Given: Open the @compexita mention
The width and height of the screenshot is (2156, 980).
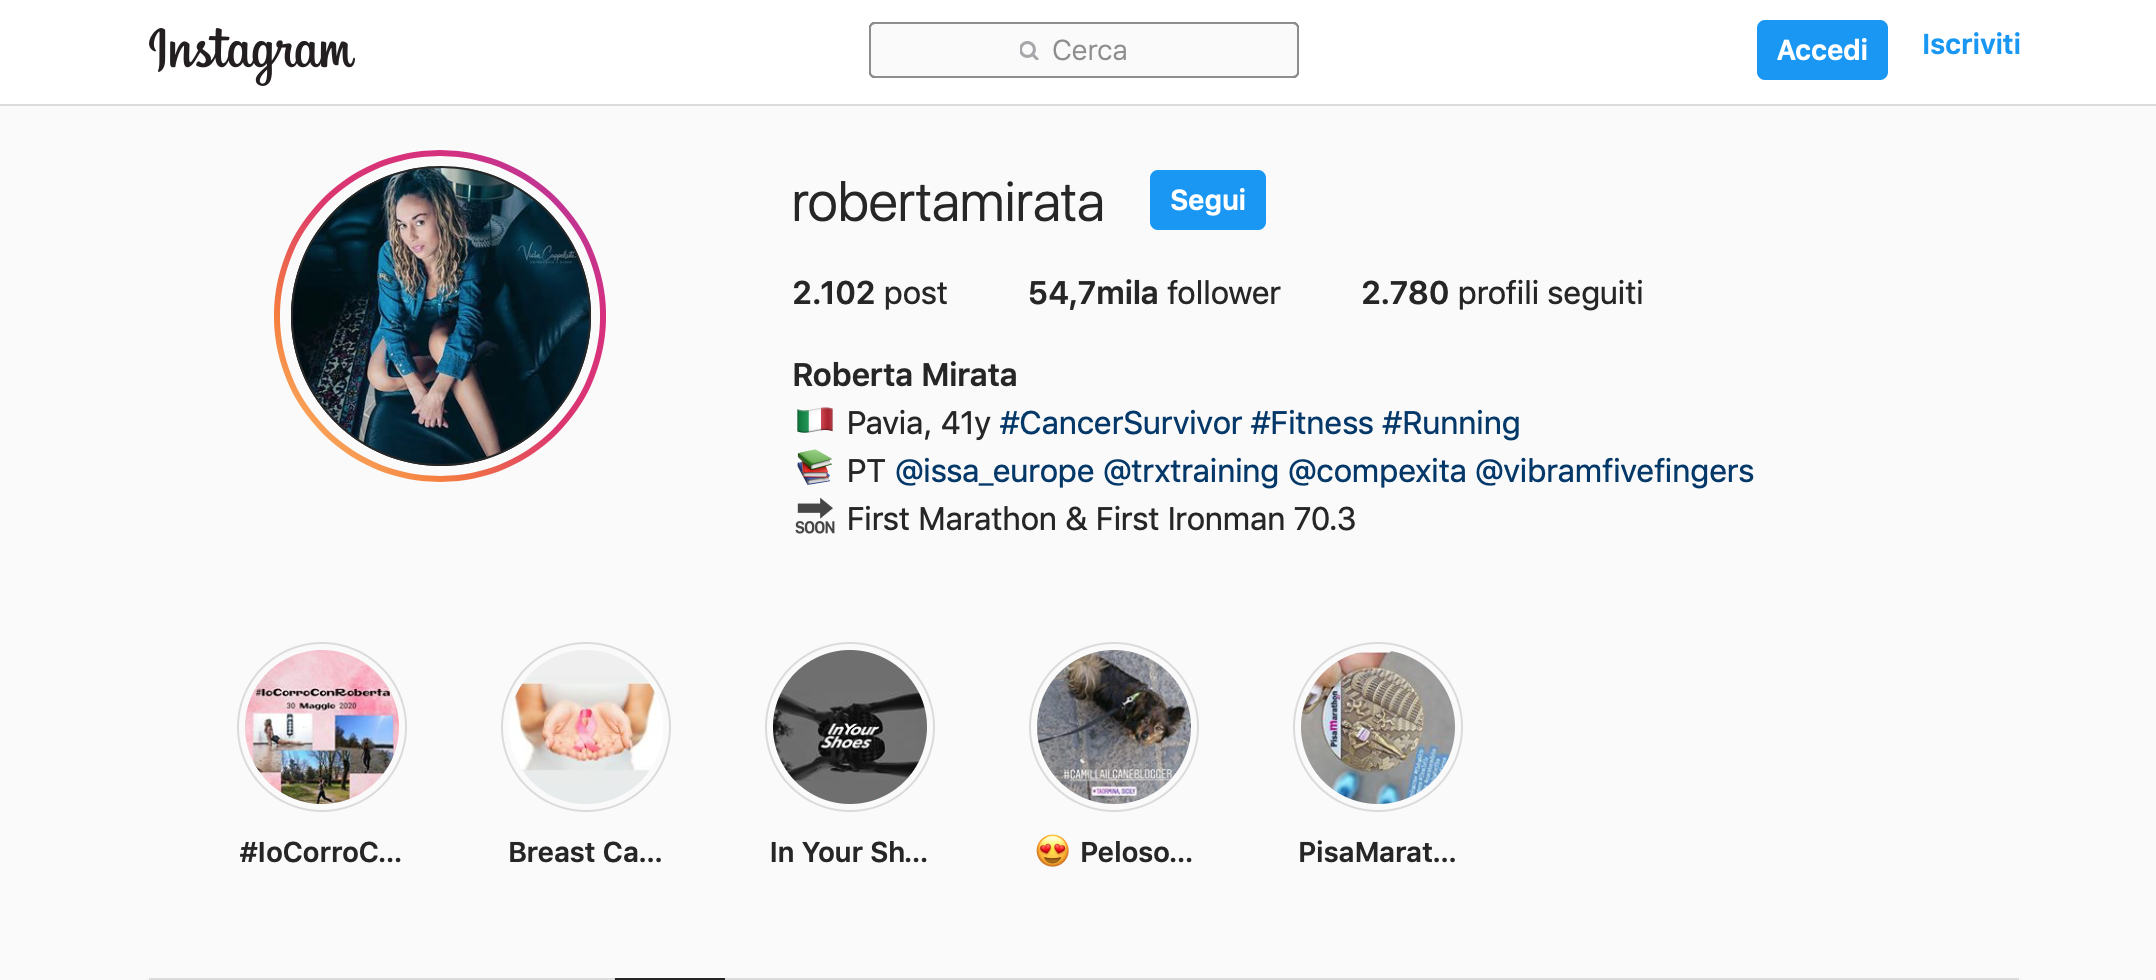Looking at the screenshot, I should [1377, 471].
